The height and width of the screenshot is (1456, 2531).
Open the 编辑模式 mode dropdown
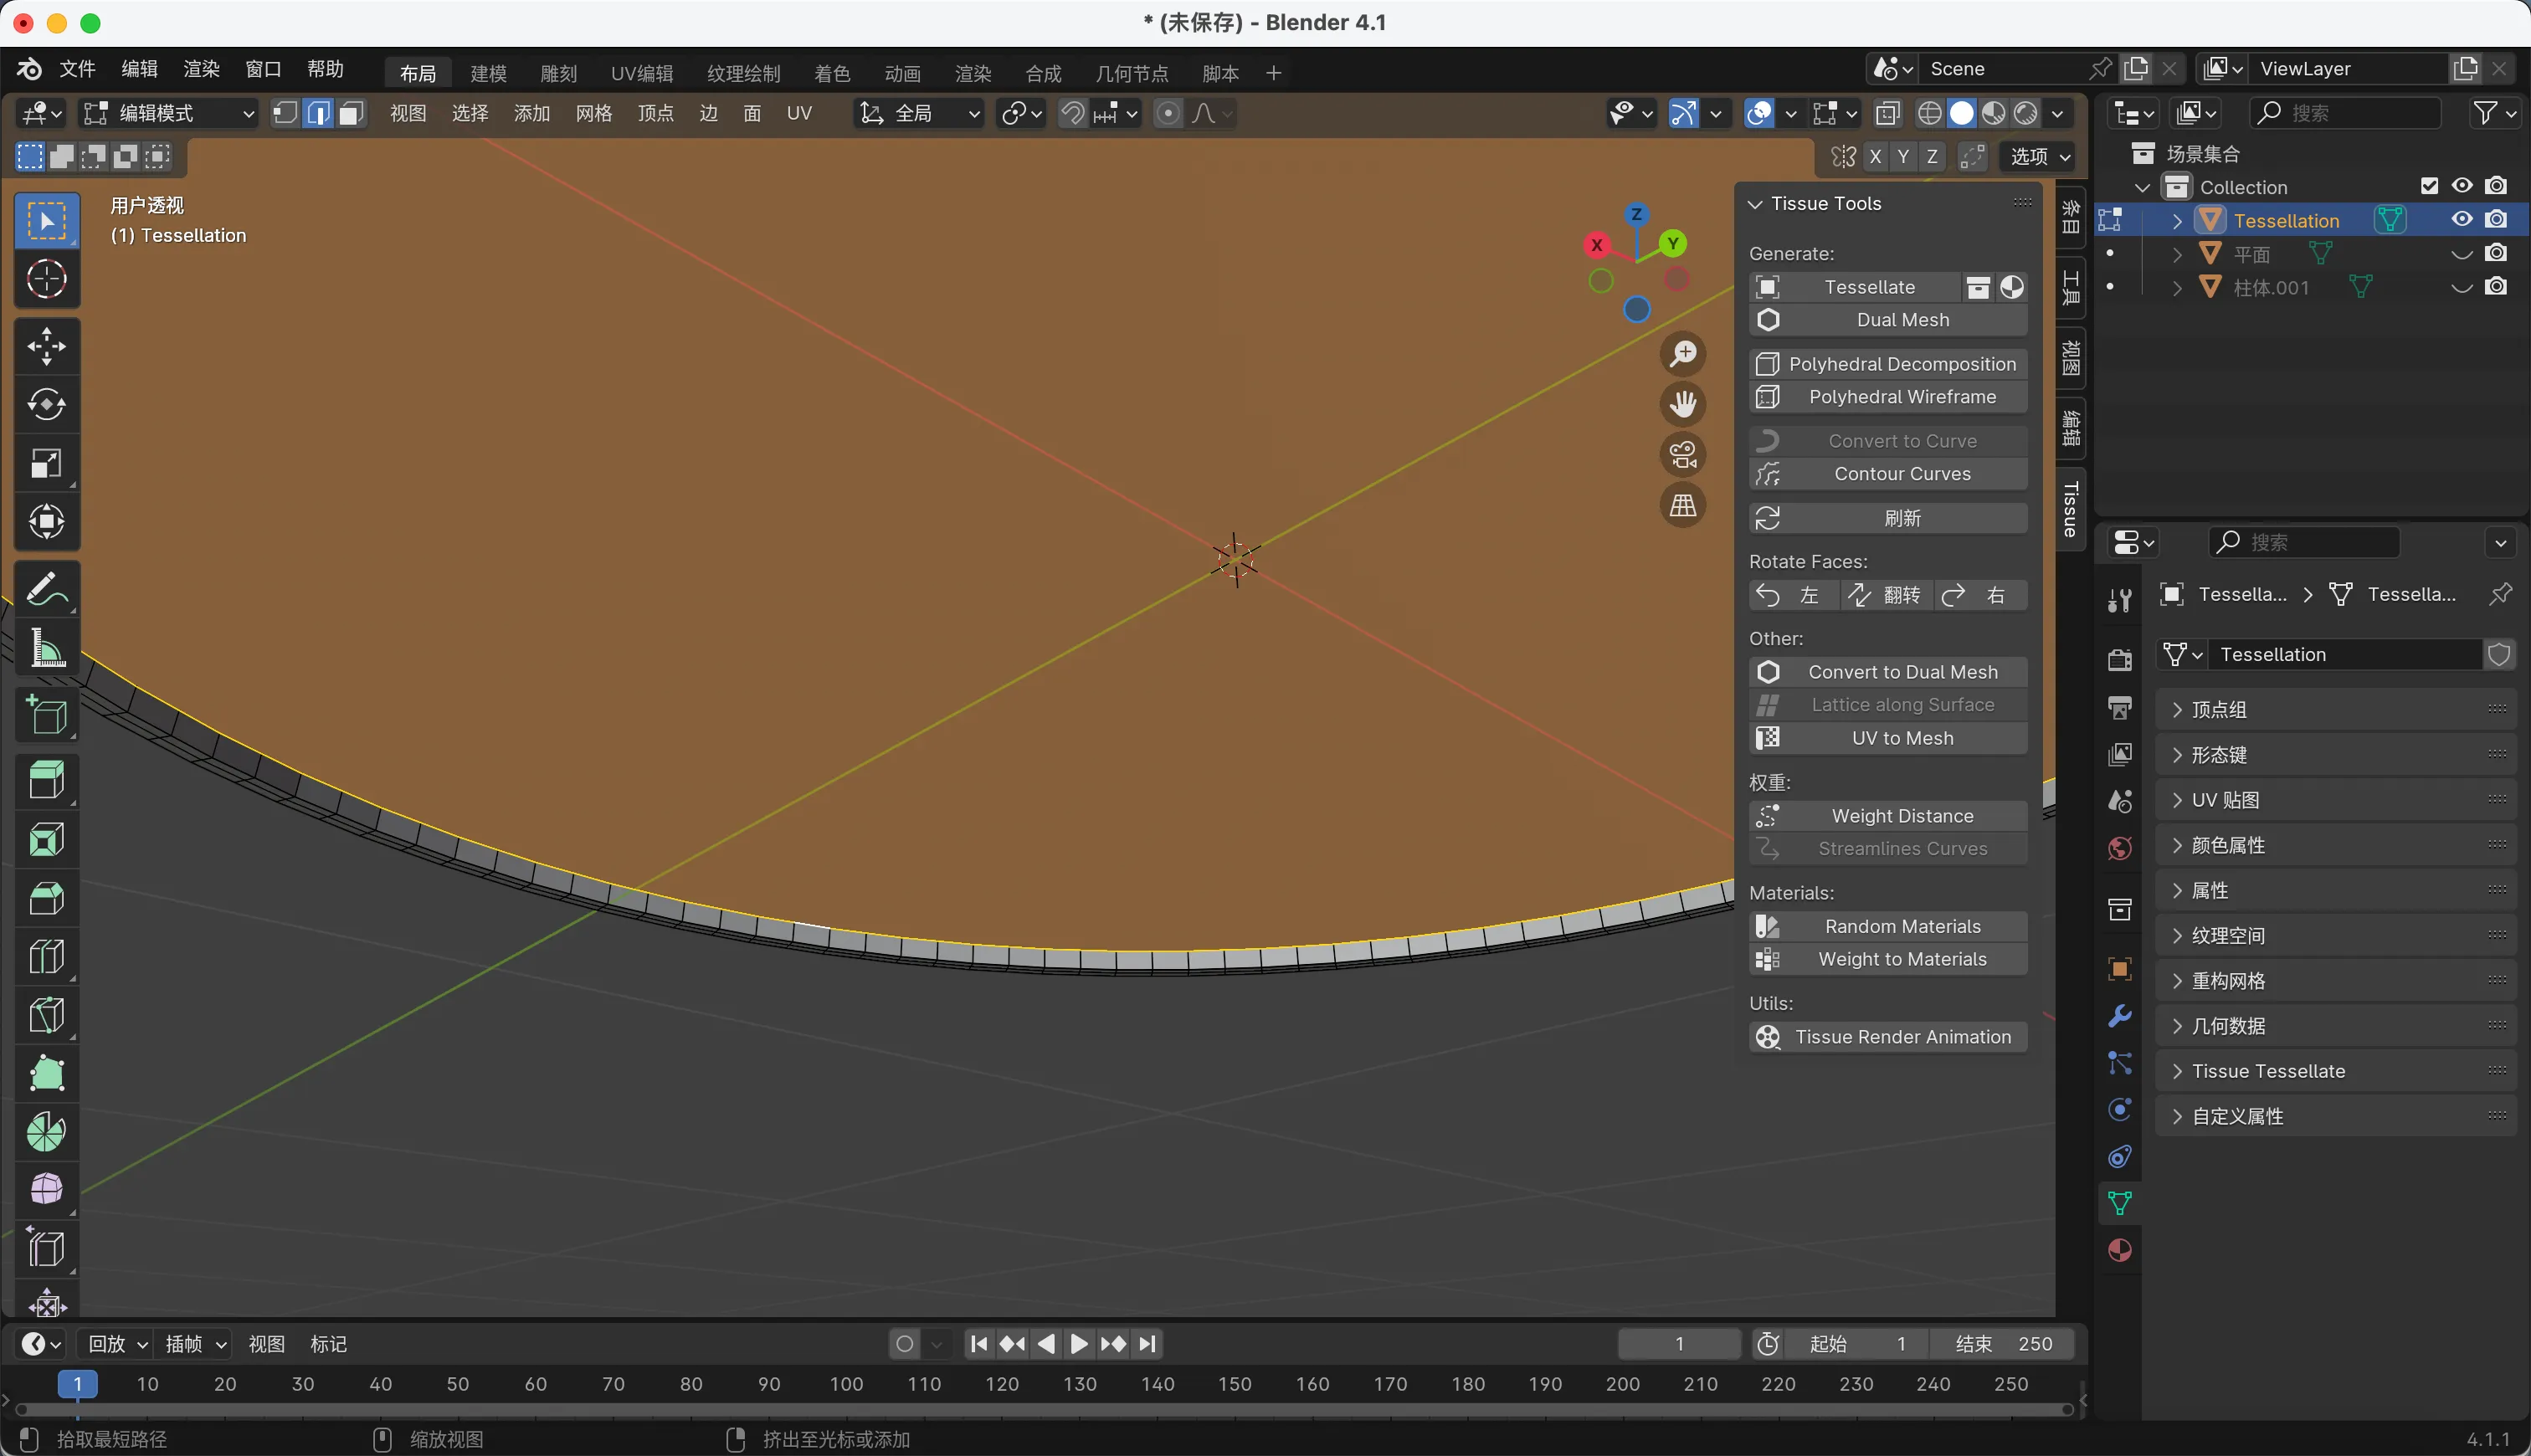[x=168, y=113]
